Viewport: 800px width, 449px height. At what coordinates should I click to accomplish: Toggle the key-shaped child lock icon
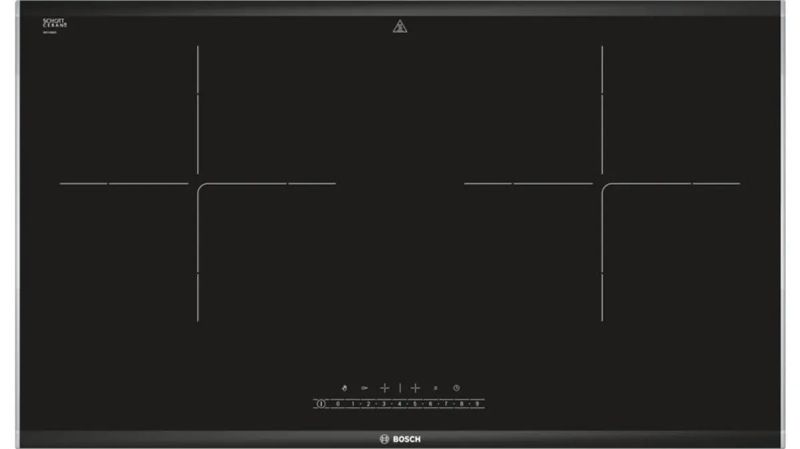364,386
